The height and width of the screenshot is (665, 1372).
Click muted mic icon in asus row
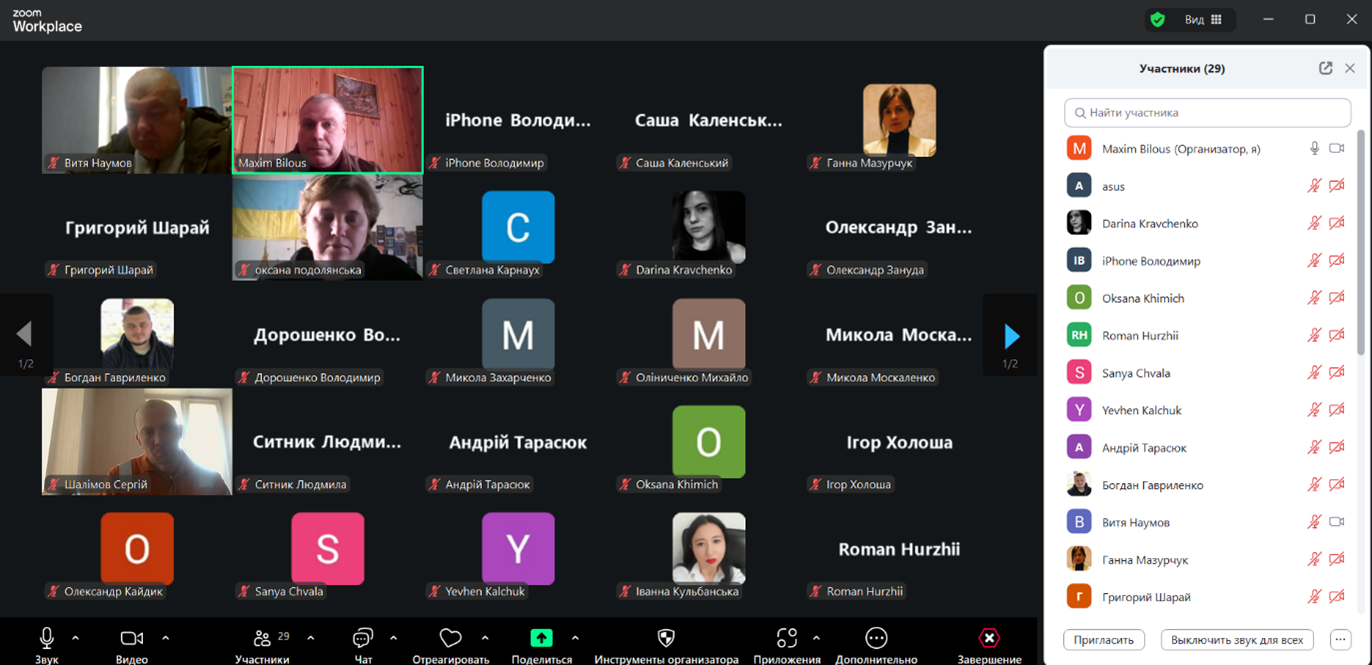point(1315,186)
